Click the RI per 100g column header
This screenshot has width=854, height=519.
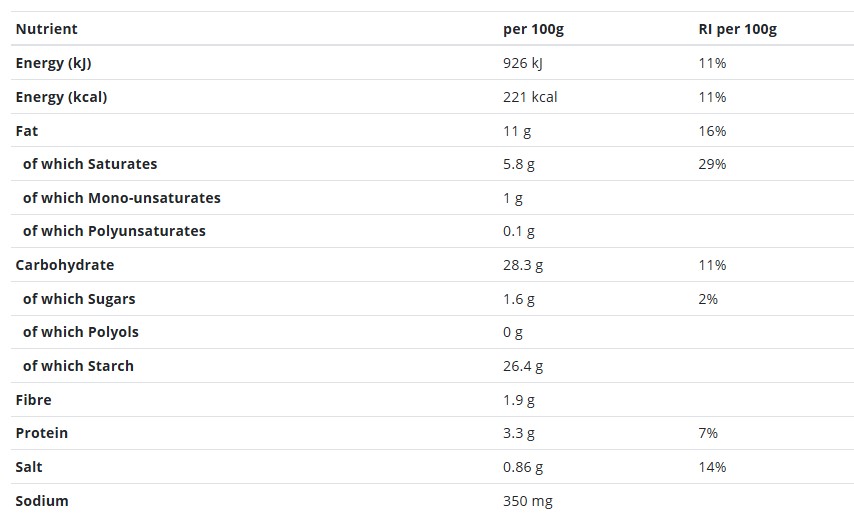737,29
